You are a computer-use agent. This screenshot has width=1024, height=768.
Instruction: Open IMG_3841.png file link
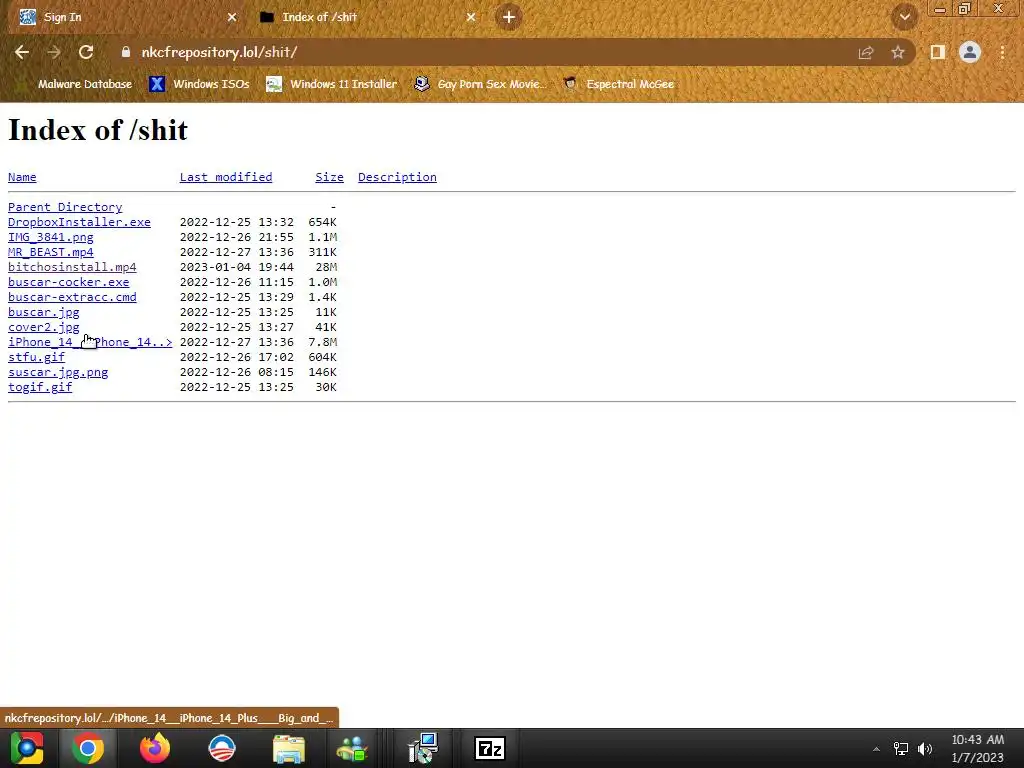click(50, 237)
